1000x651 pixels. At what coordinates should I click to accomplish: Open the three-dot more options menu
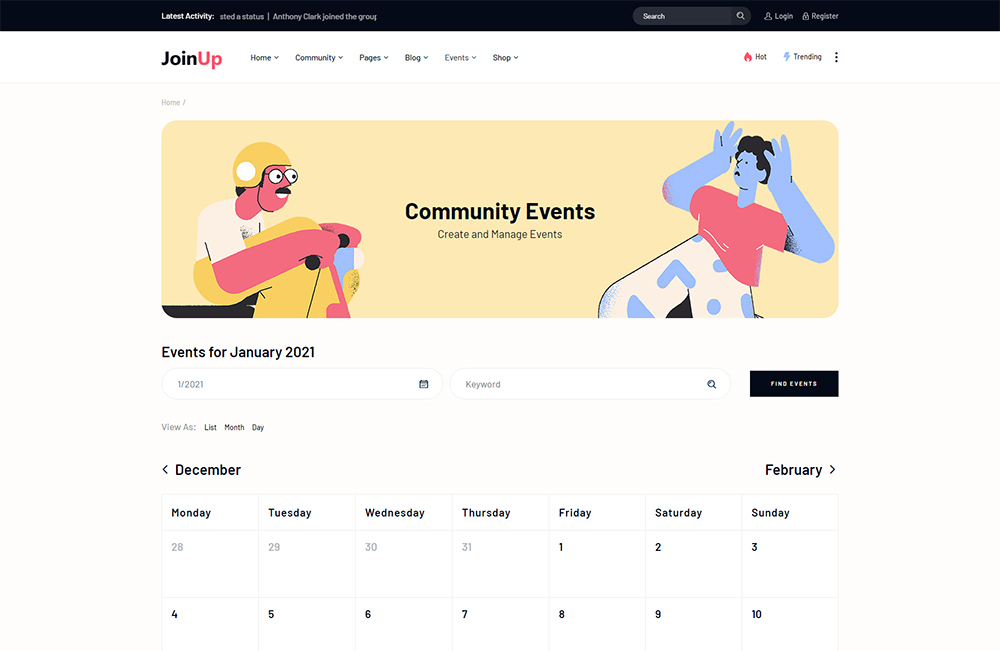(x=836, y=57)
